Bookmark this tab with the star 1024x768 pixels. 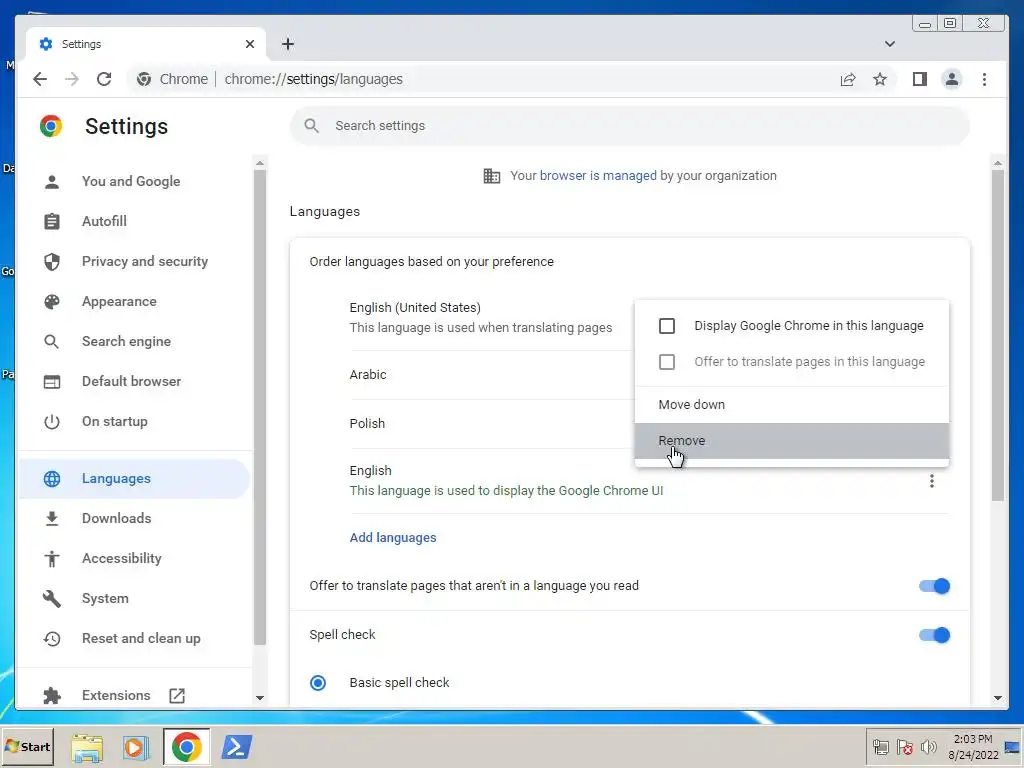(x=880, y=79)
